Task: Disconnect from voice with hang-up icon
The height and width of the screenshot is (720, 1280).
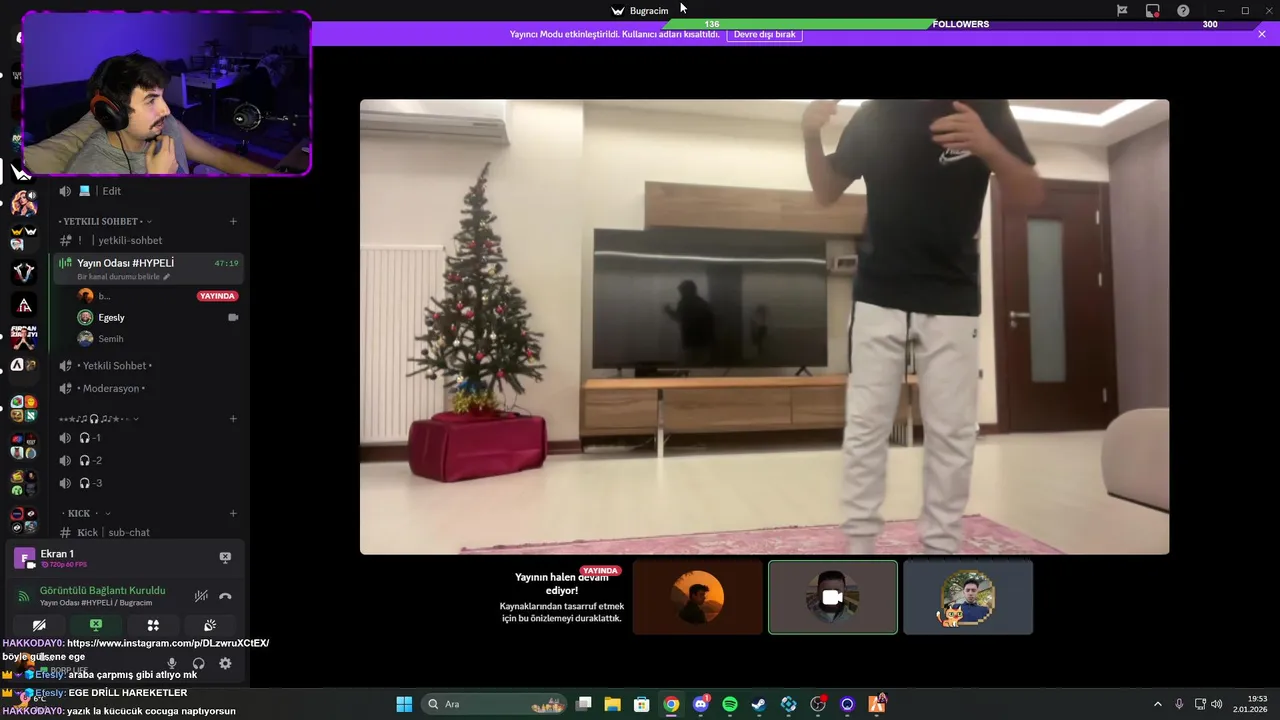Action: [225, 596]
